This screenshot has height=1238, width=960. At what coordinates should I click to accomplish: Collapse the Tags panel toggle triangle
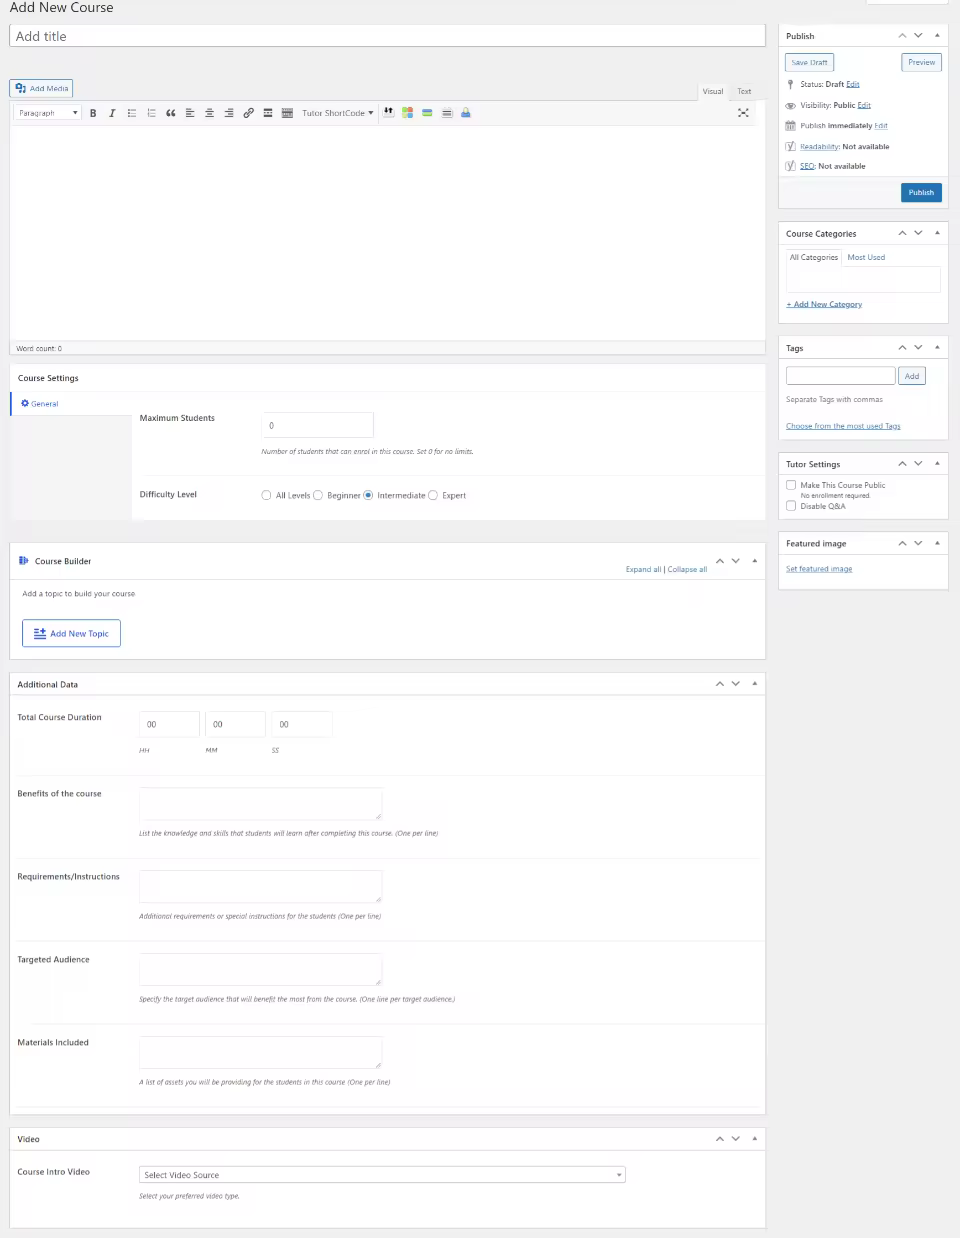(937, 347)
